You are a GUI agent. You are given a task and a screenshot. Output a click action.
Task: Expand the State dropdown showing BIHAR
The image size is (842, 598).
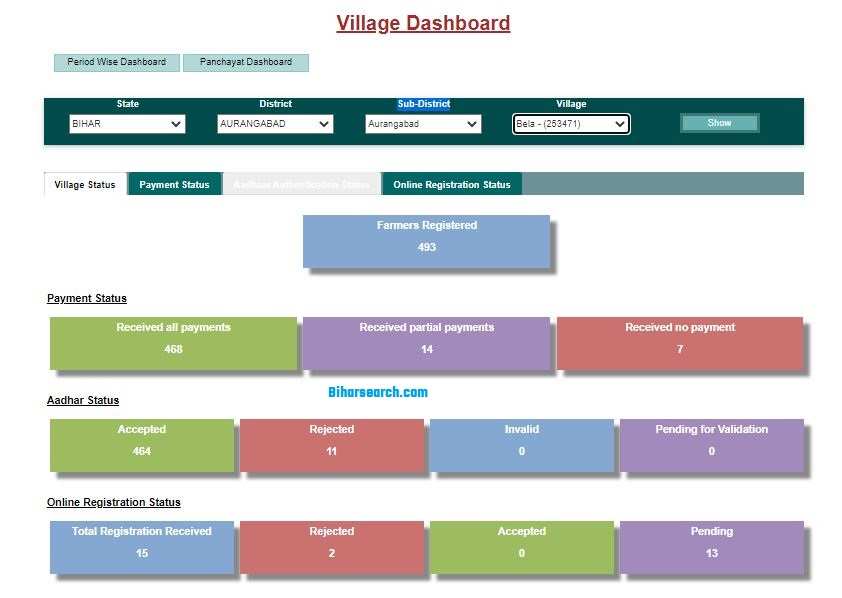click(x=127, y=124)
